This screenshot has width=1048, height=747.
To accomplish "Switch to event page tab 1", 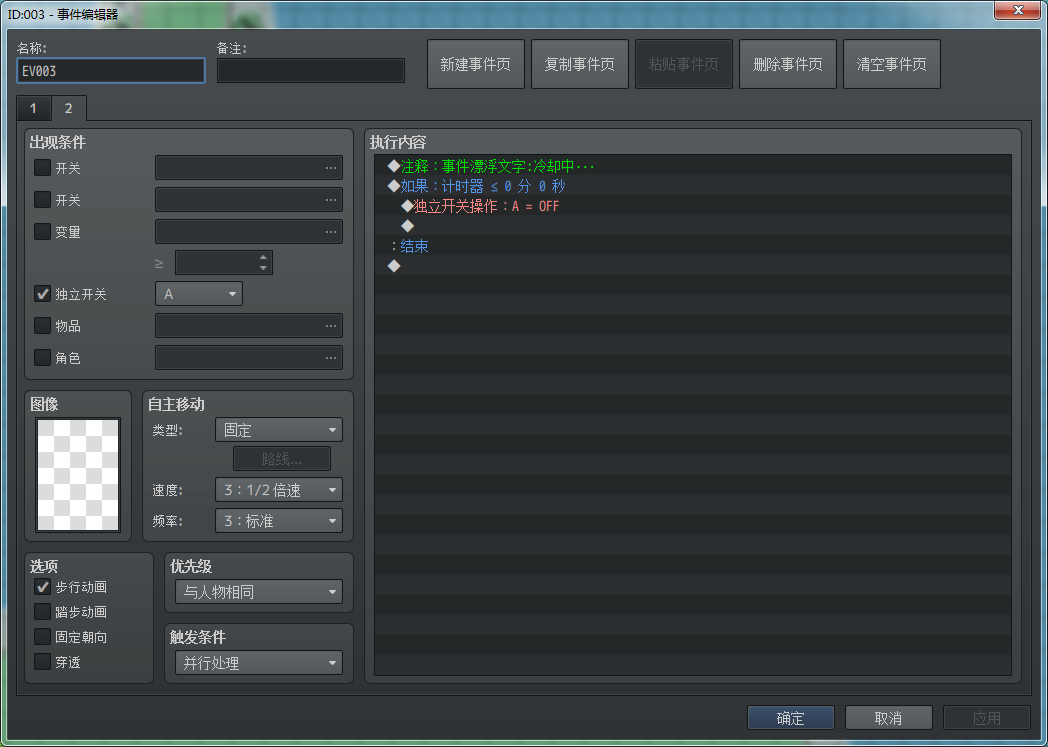I will 33,108.
